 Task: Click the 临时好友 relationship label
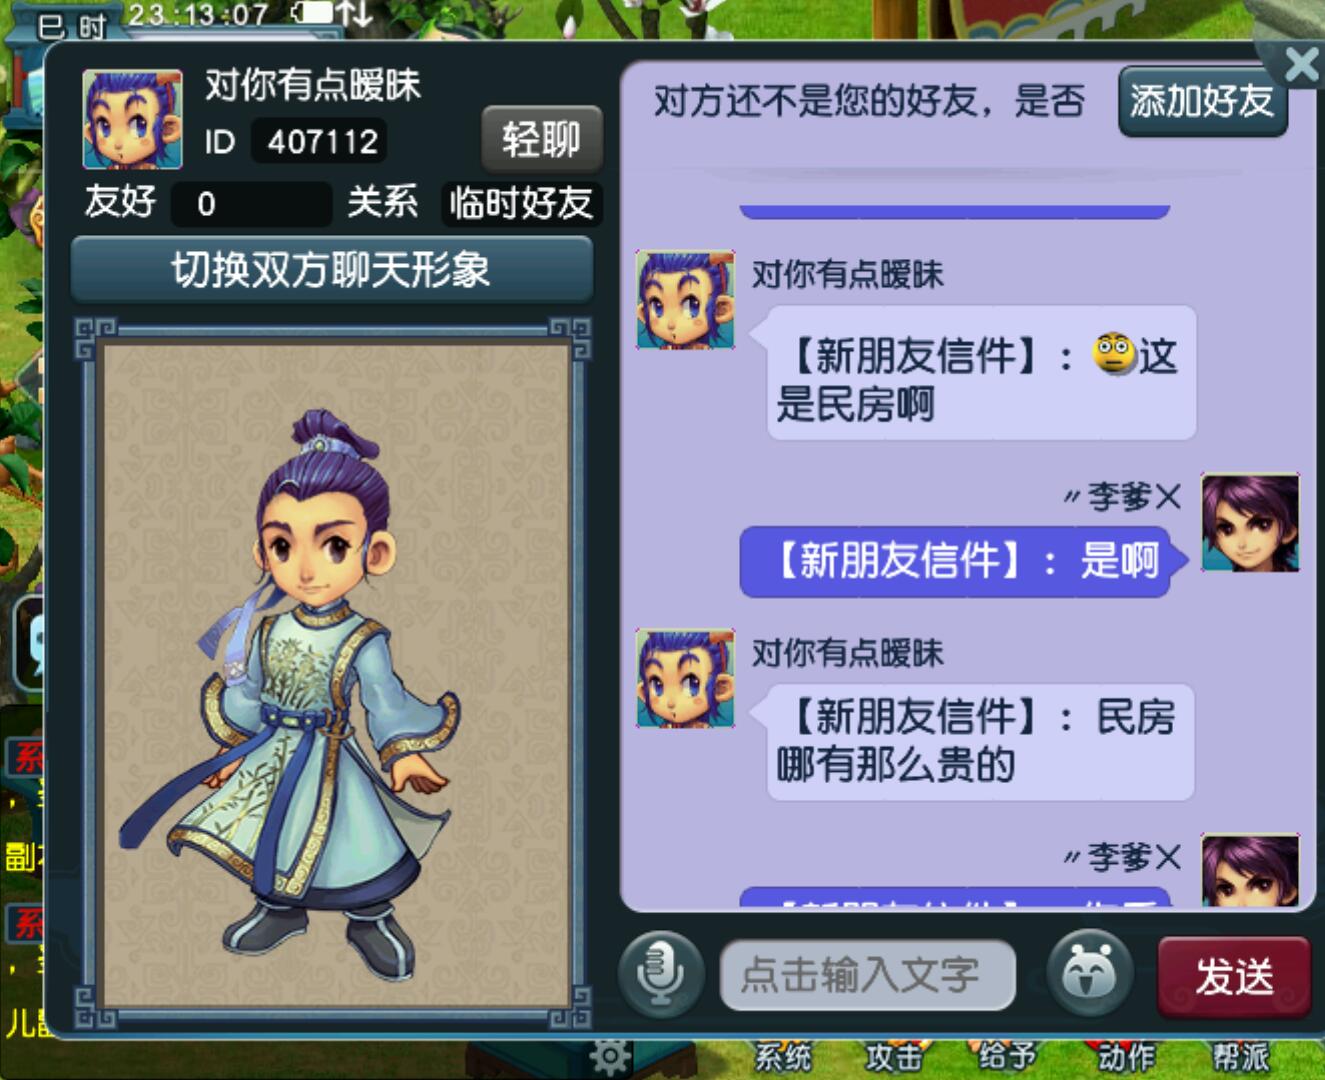pyautogui.click(x=521, y=203)
